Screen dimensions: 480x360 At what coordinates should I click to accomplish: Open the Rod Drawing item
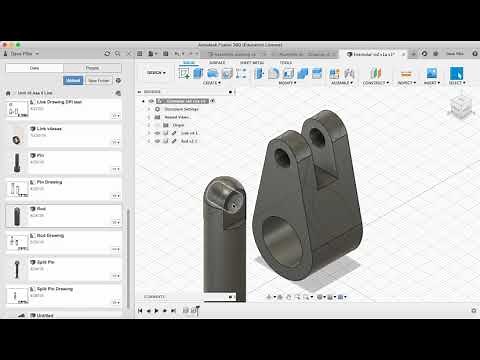pos(64,242)
